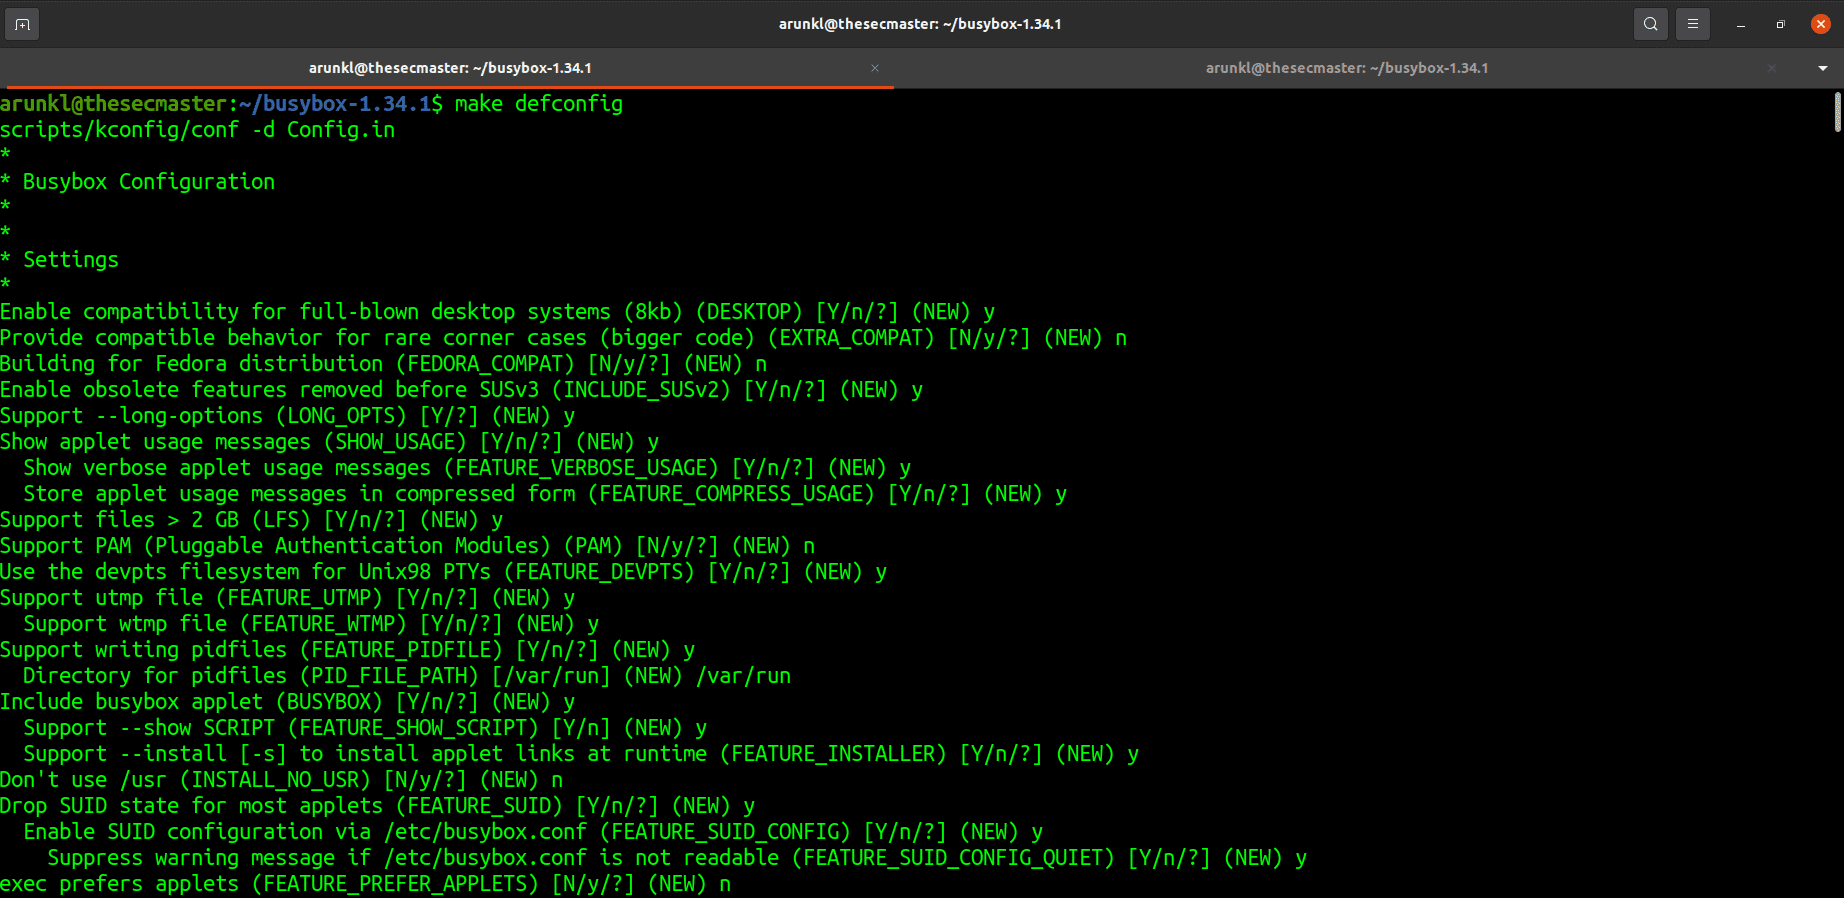Click the '(SHOW_USAGE)' option line
The height and width of the screenshot is (898, 1844).
point(330,442)
